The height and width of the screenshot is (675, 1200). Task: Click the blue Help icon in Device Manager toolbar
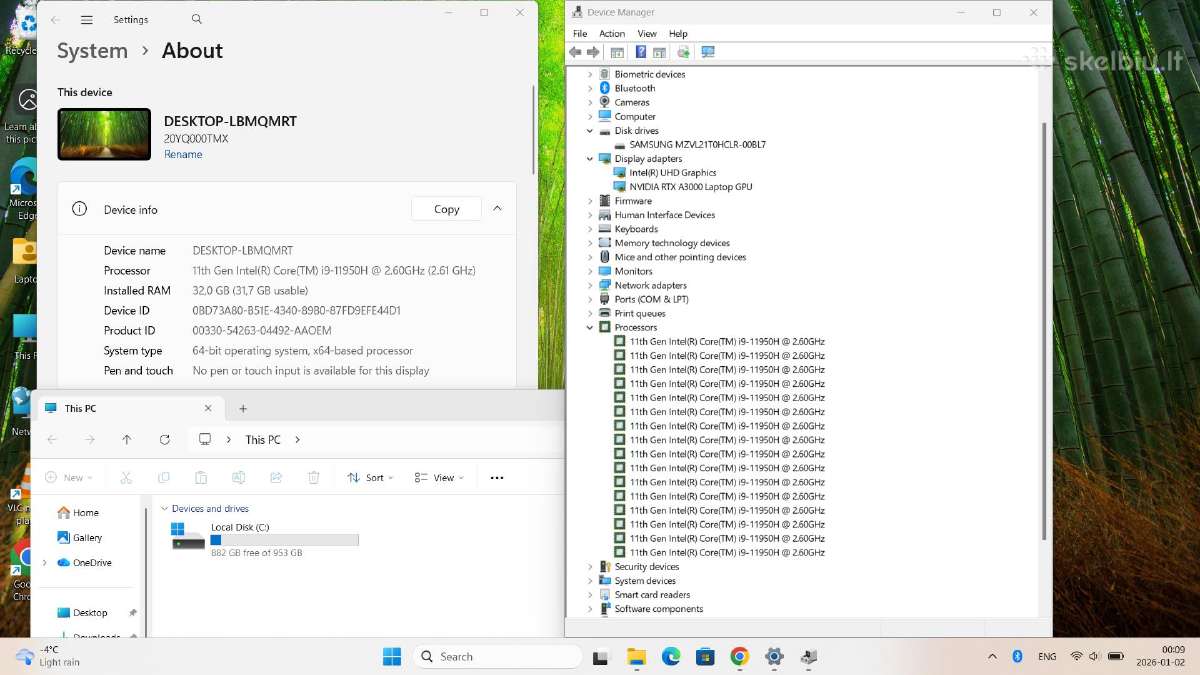(x=641, y=52)
